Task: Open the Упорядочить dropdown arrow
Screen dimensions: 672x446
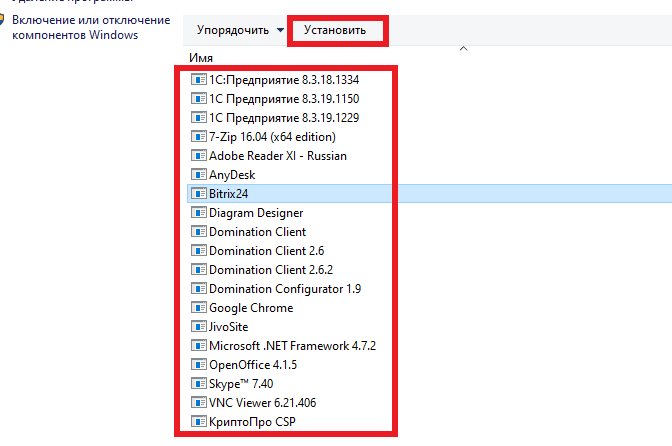Action: tap(280, 30)
